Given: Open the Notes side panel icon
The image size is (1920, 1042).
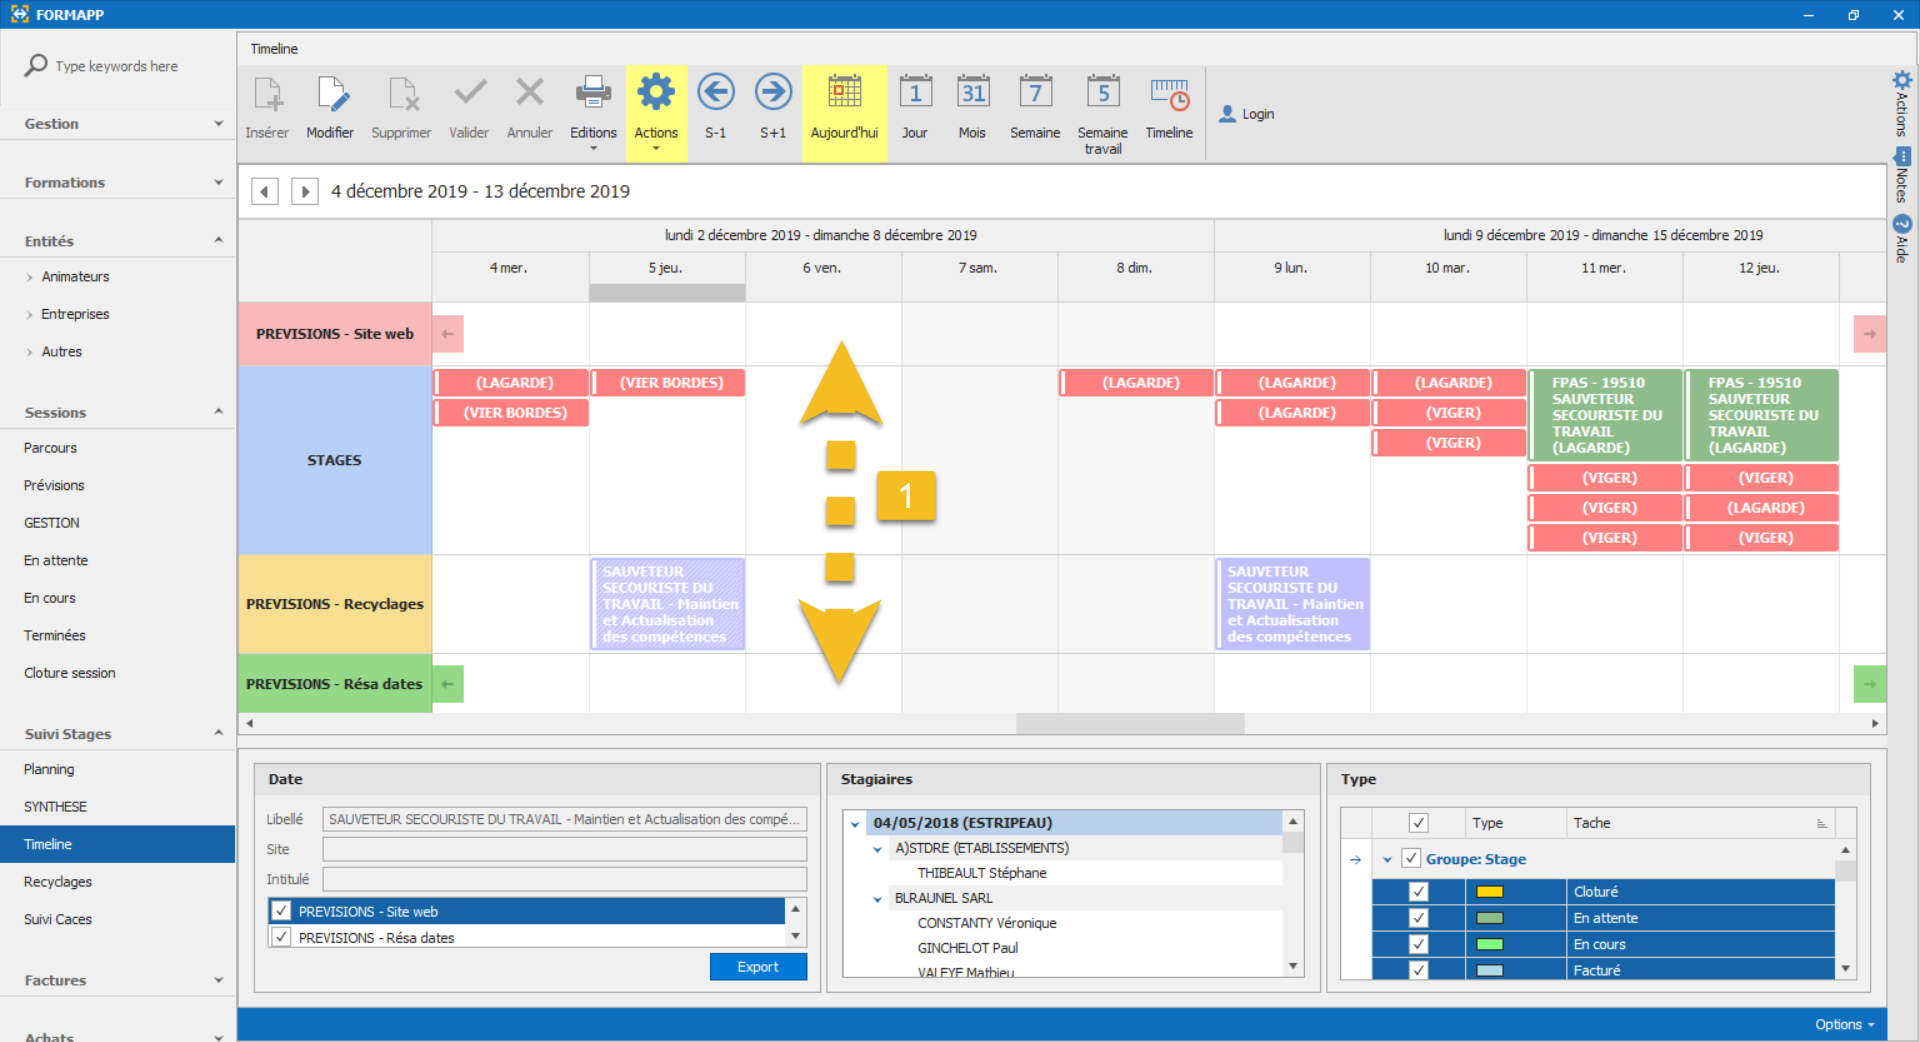Looking at the screenshot, I should click(x=1902, y=156).
